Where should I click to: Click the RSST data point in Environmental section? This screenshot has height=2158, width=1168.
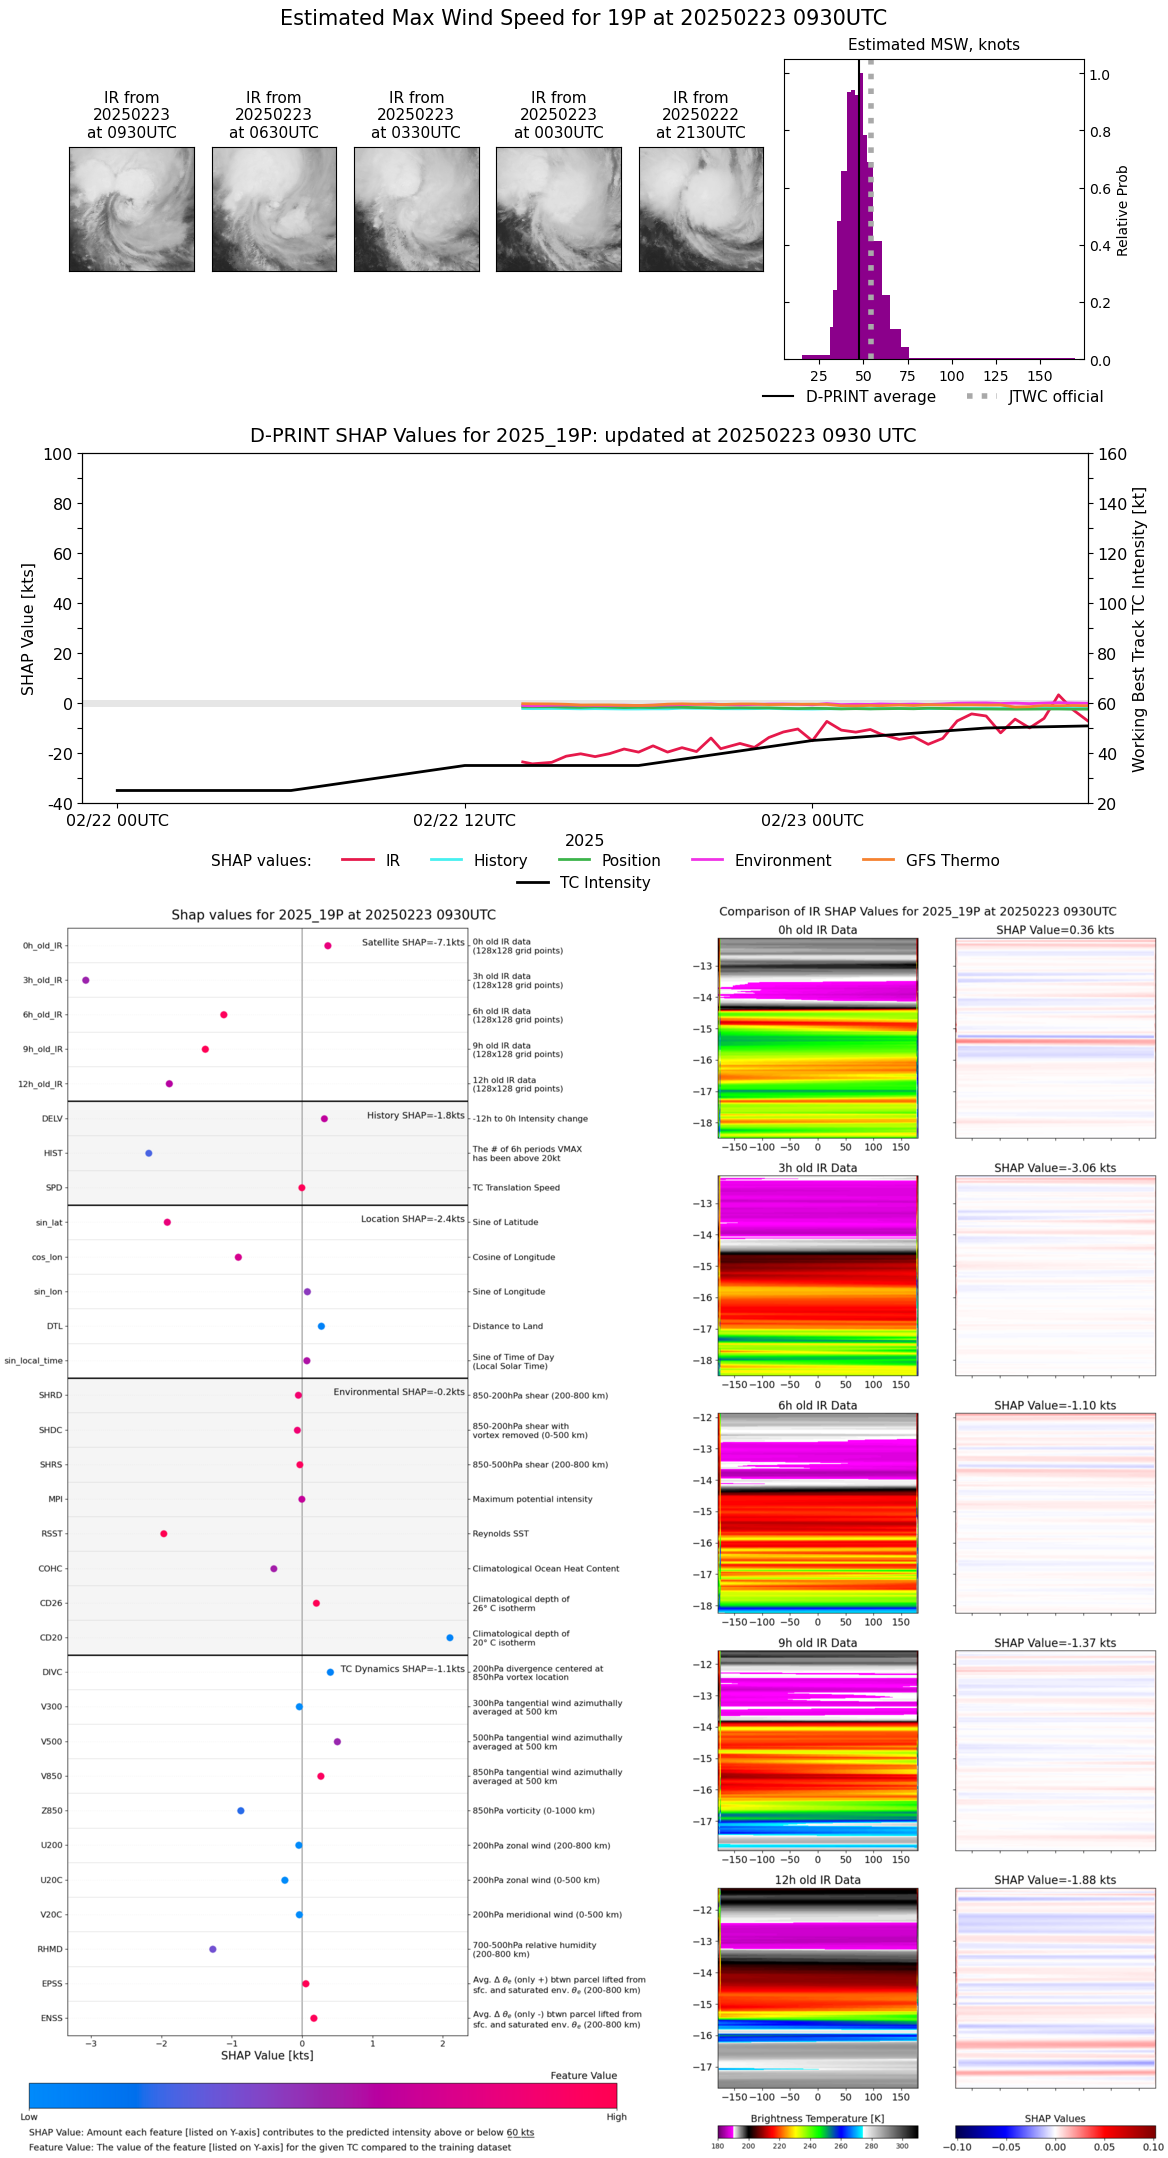tap(164, 1533)
